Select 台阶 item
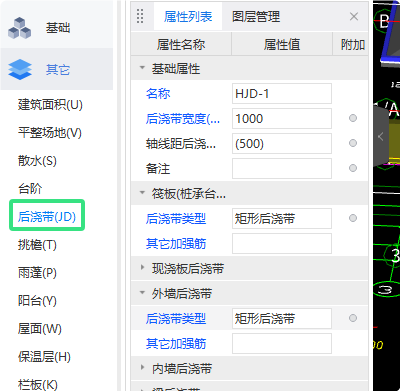The height and width of the screenshot is (391, 400). (30, 189)
